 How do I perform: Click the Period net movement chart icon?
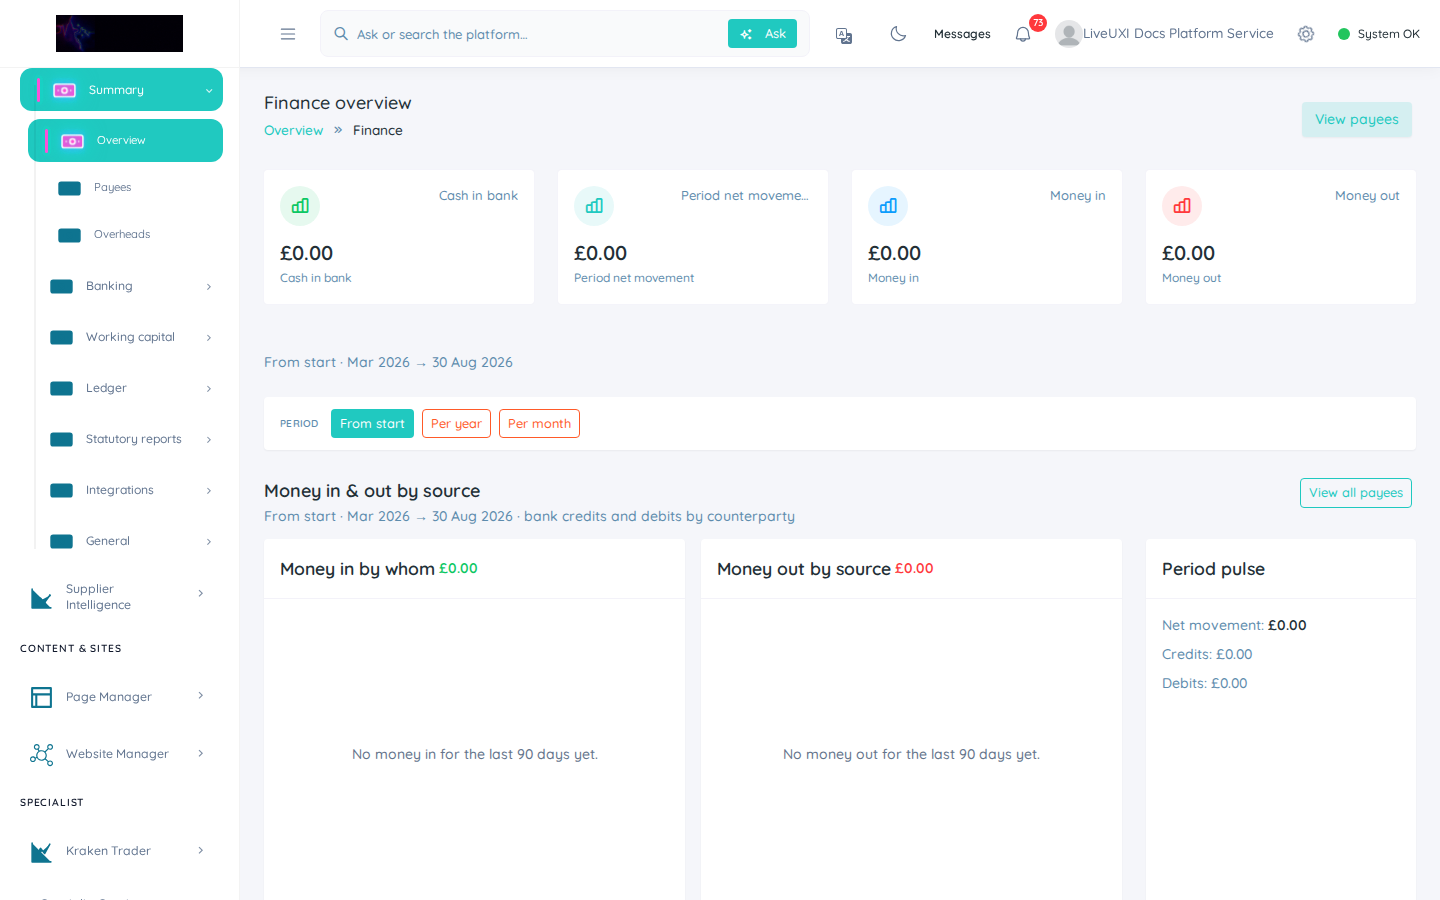pyautogui.click(x=594, y=206)
